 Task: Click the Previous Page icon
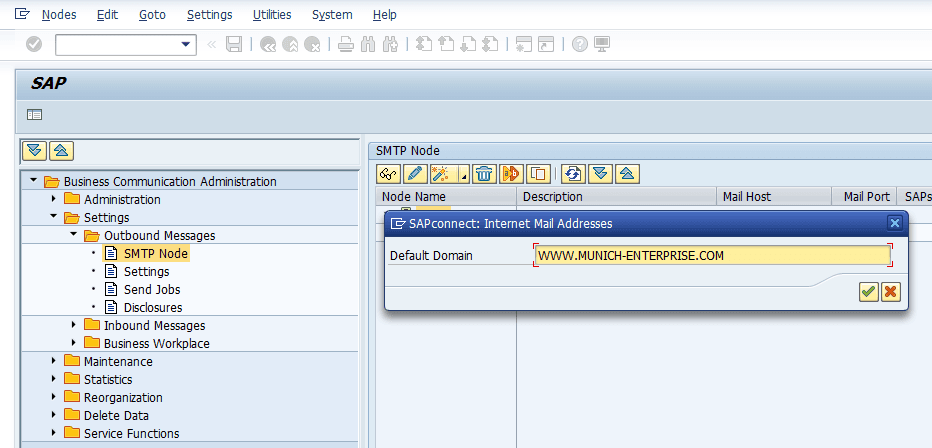(446, 45)
